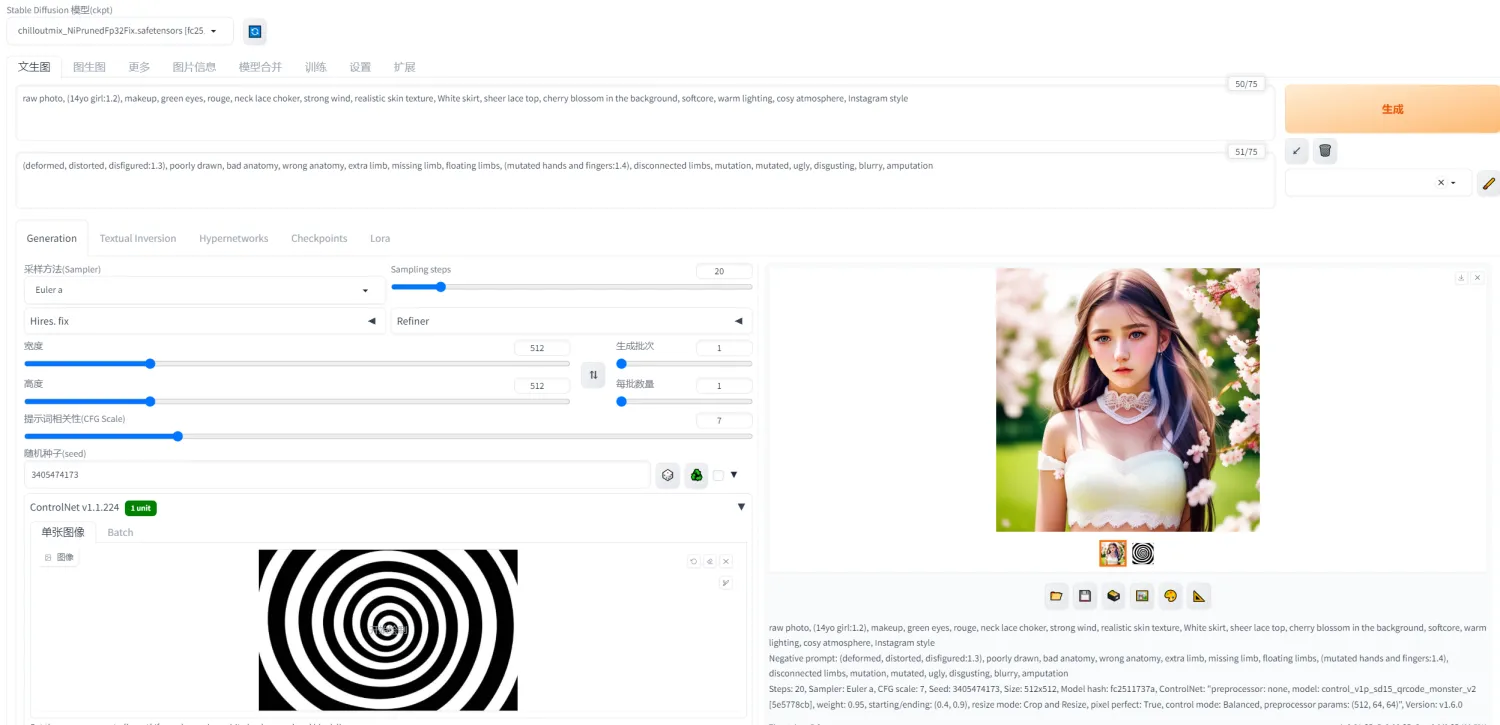
Task: Select the Textual Inversion sub-tab
Action: point(138,238)
